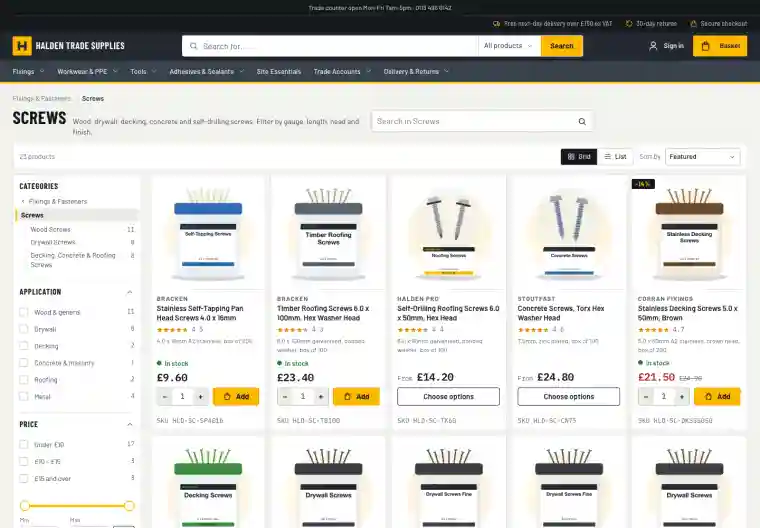
Task: Tick the Decking application checkbox
Action: click(x=23, y=346)
